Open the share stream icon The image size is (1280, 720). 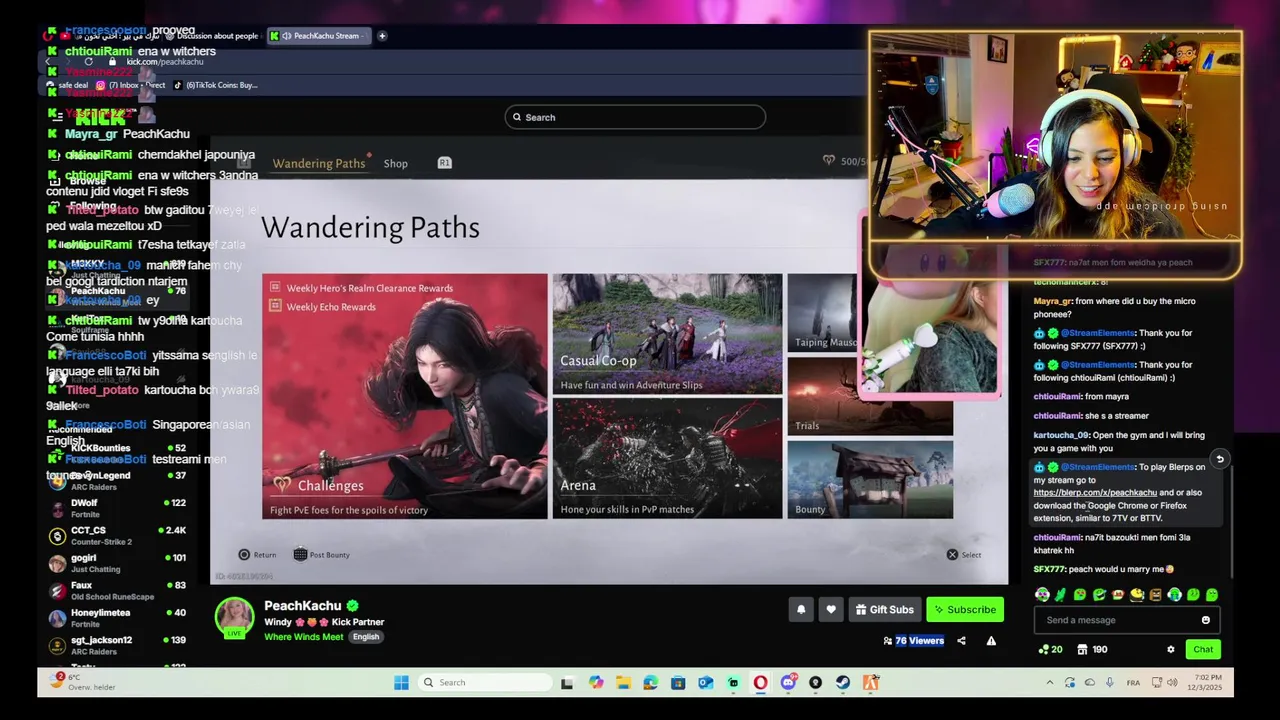click(961, 641)
